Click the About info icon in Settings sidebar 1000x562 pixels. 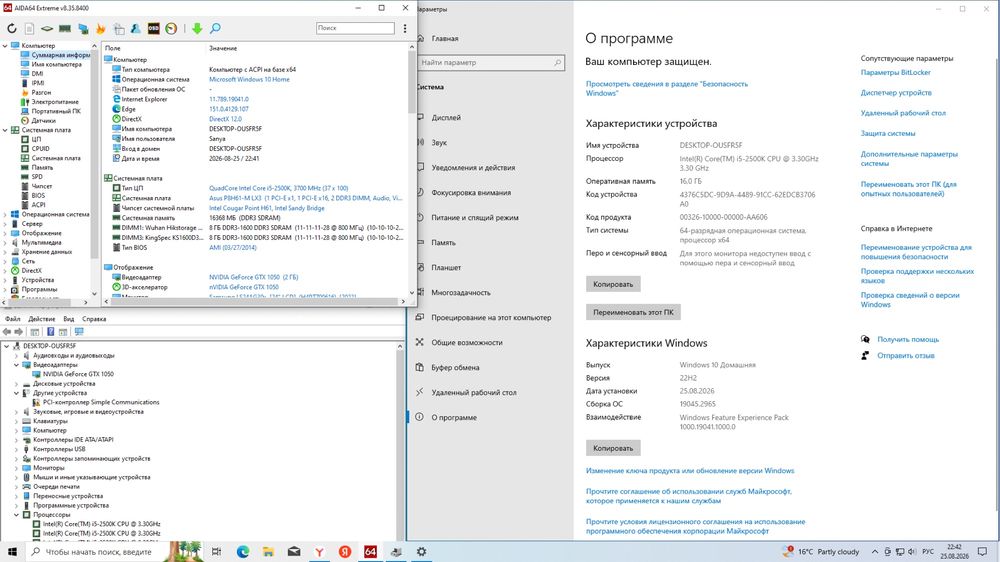pos(420,417)
